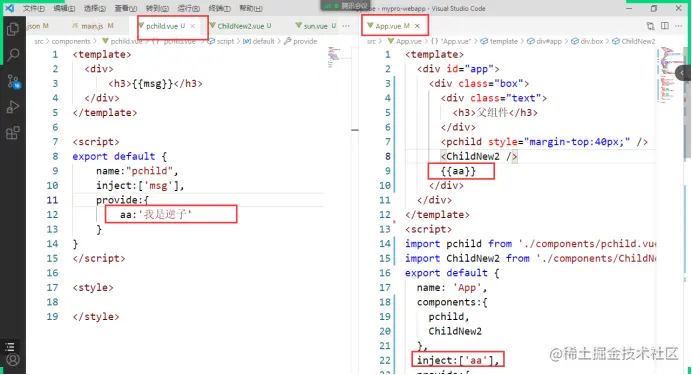The image size is (692, 375).
Task: Click the split editor right icon
Action: [665, 26]
